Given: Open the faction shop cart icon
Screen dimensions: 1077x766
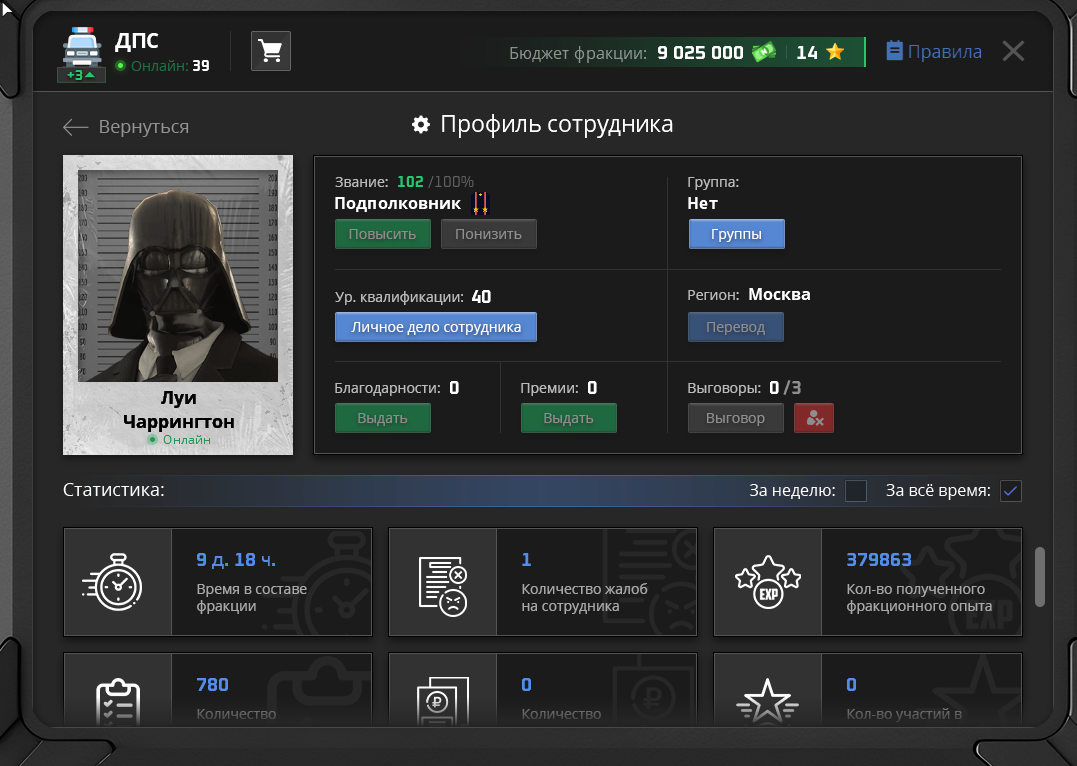Looking at the screenshot, I should point(270,51).
